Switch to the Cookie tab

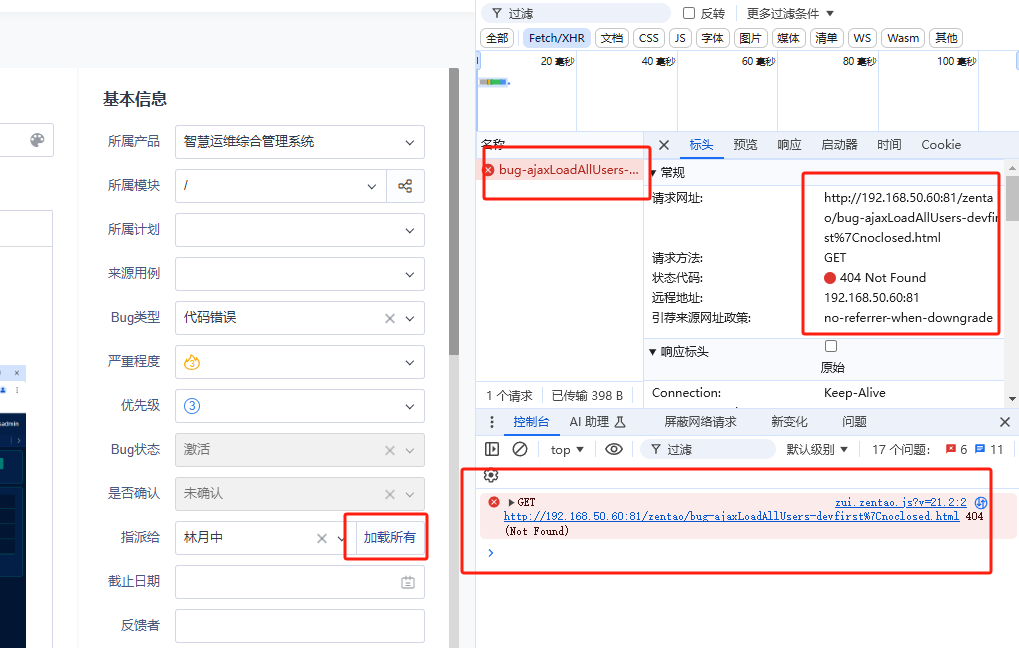coord(940,145)
